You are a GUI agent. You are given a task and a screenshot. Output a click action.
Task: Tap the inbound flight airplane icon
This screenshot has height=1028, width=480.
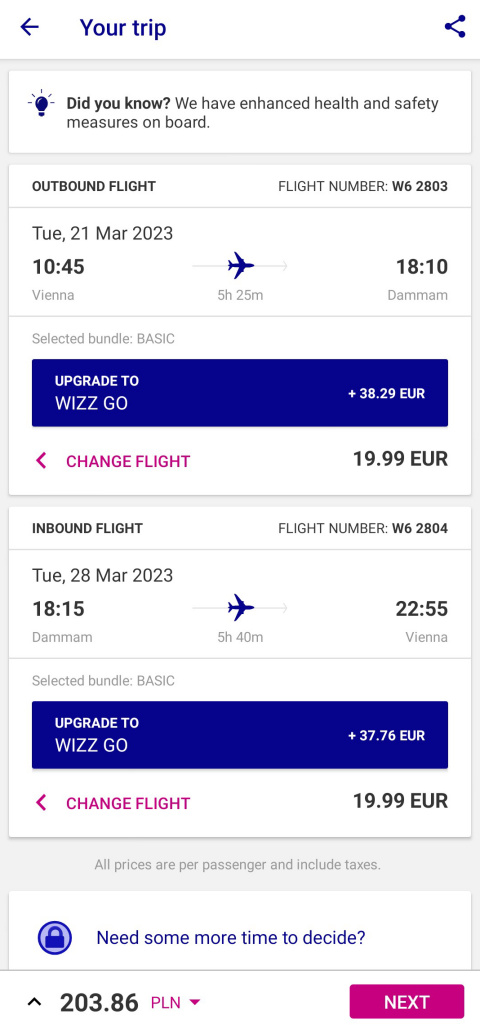click(x=241, y=608)
